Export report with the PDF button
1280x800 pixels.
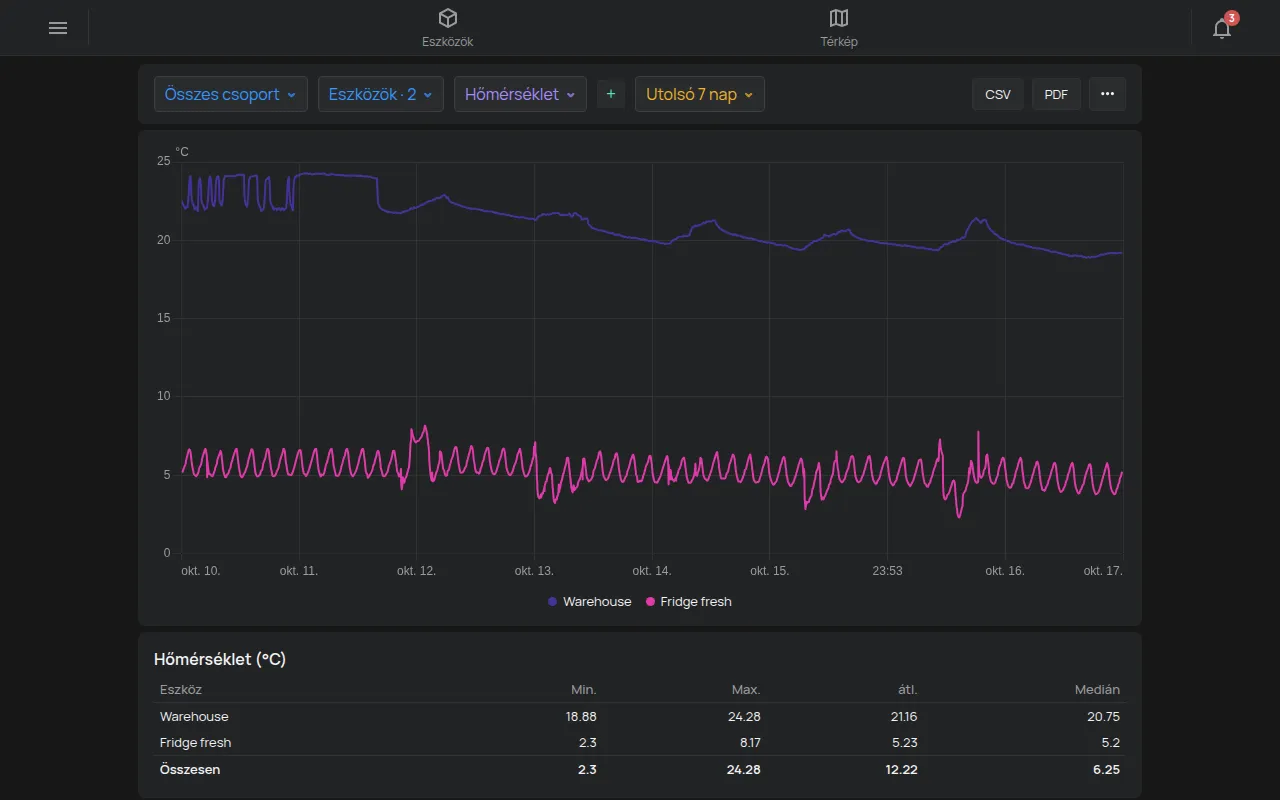click(x=1056, y=94)
